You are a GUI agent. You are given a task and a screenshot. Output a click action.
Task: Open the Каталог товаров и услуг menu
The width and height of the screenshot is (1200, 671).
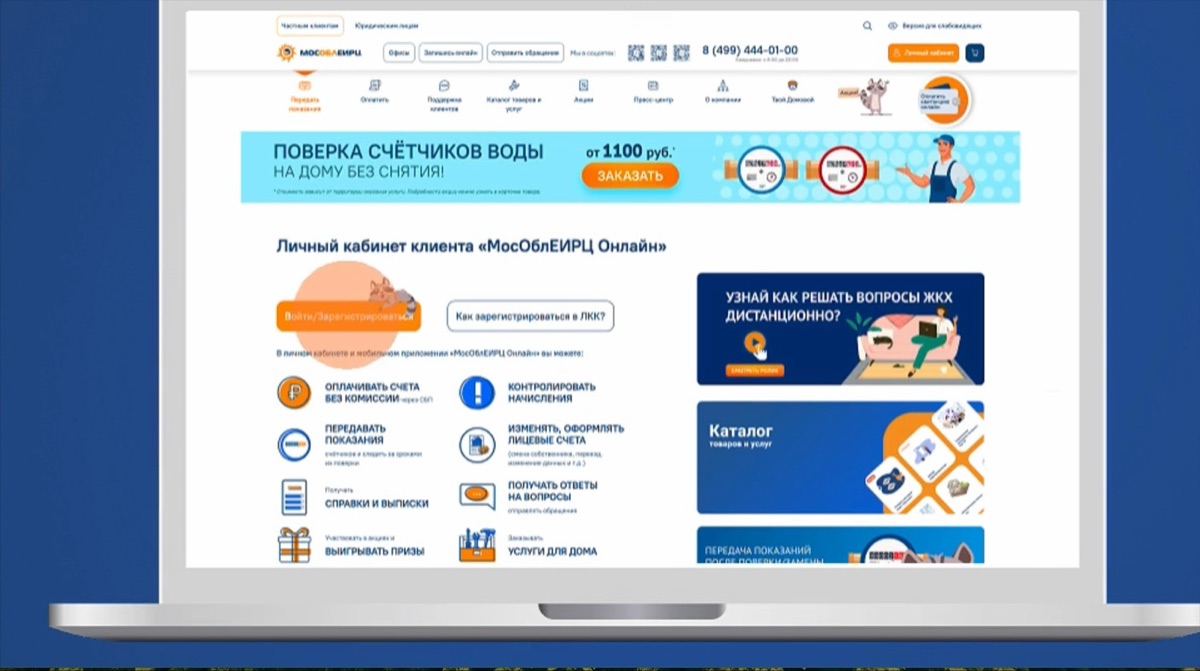[514, 96]
